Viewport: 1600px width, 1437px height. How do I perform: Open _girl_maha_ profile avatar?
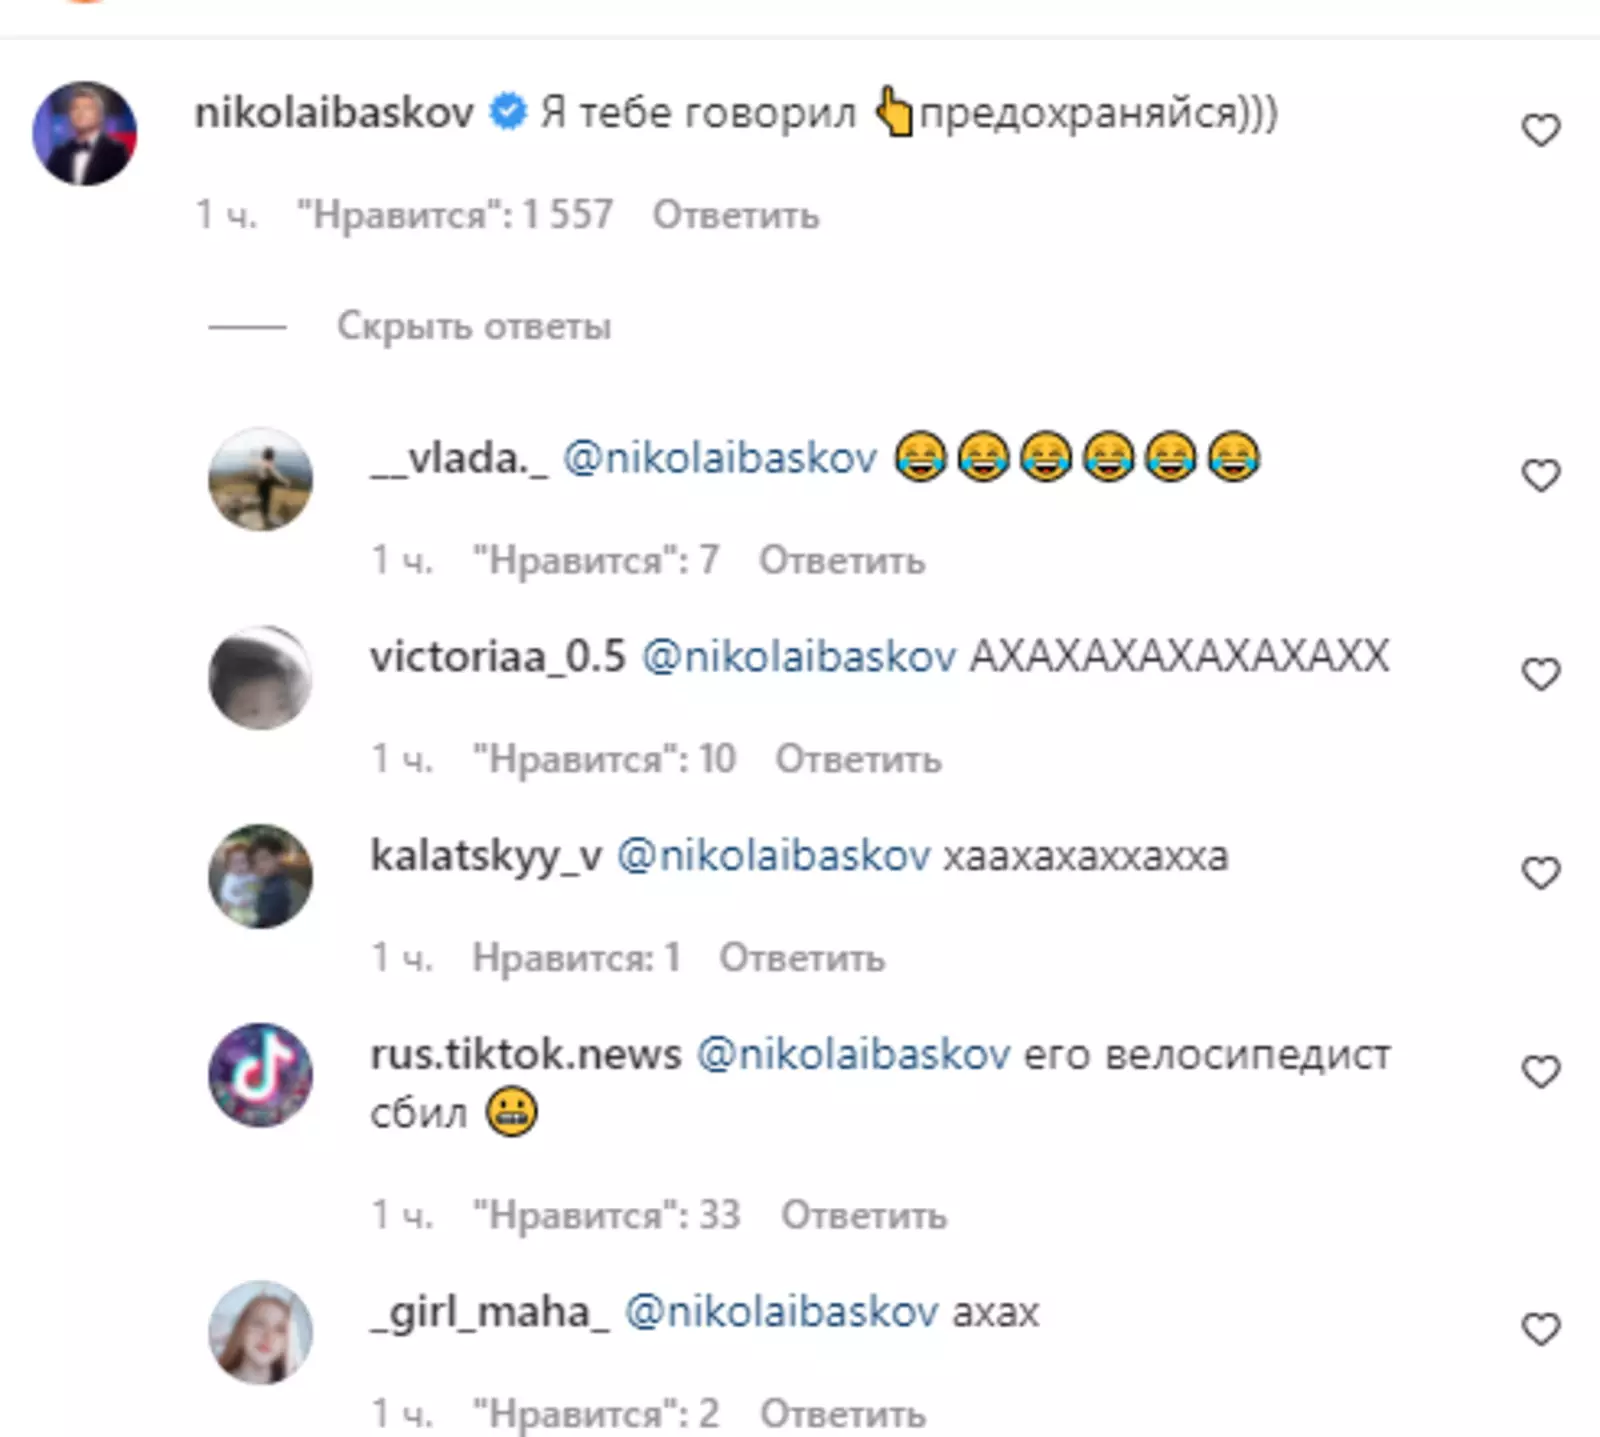tap(260, 1332)
